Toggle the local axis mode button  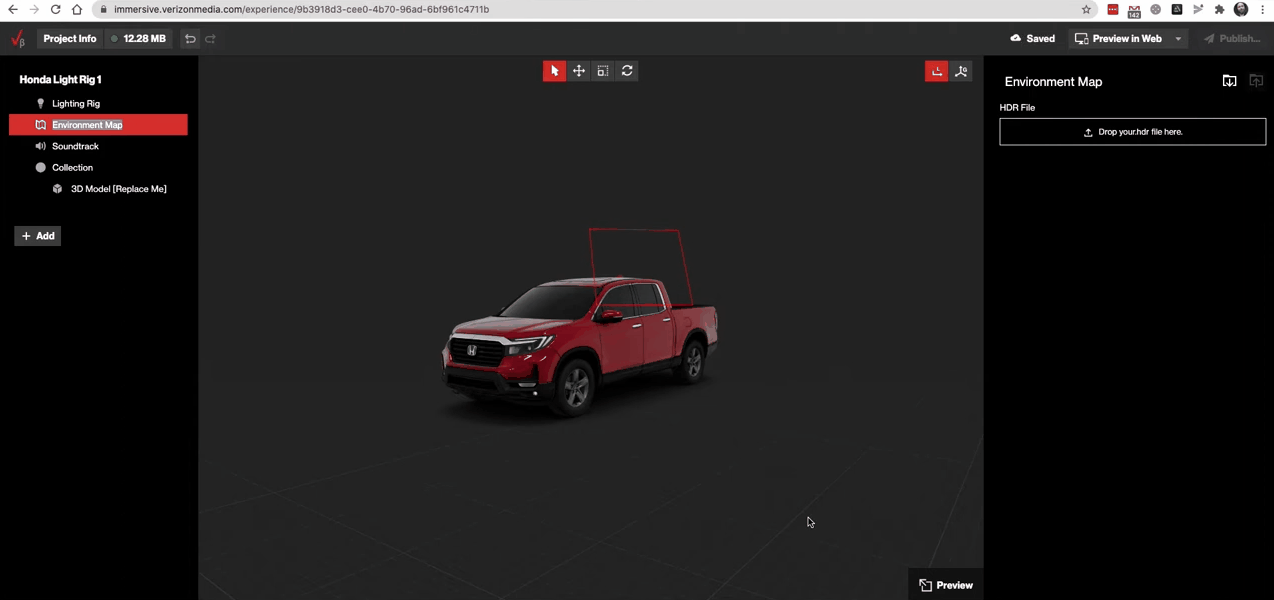pyautogui.click(x=936, y=71)
